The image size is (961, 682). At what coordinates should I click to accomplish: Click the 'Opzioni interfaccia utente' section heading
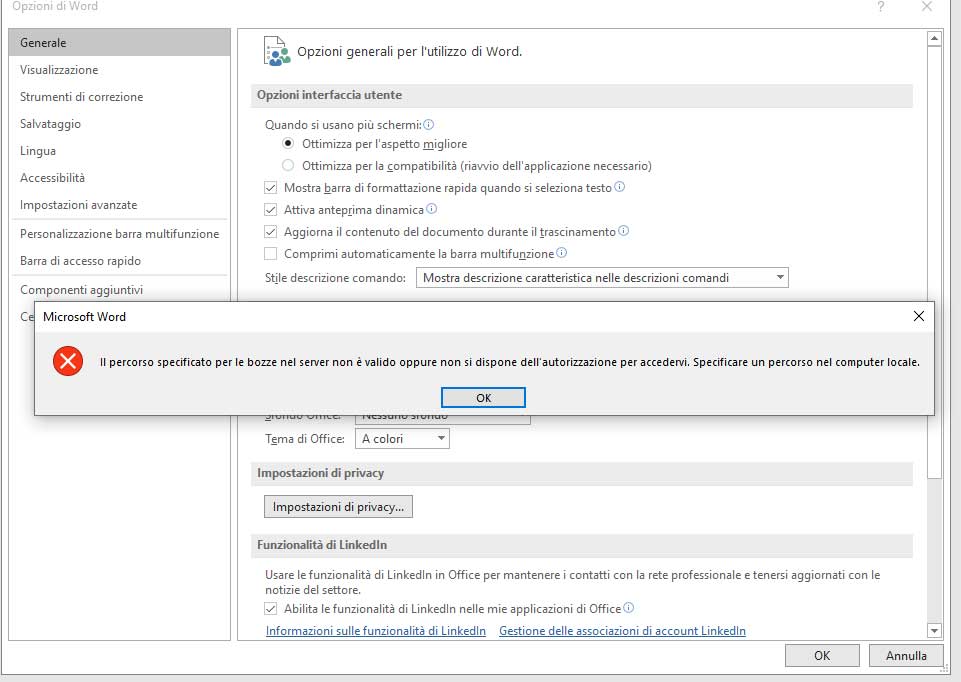click(329, 95)
